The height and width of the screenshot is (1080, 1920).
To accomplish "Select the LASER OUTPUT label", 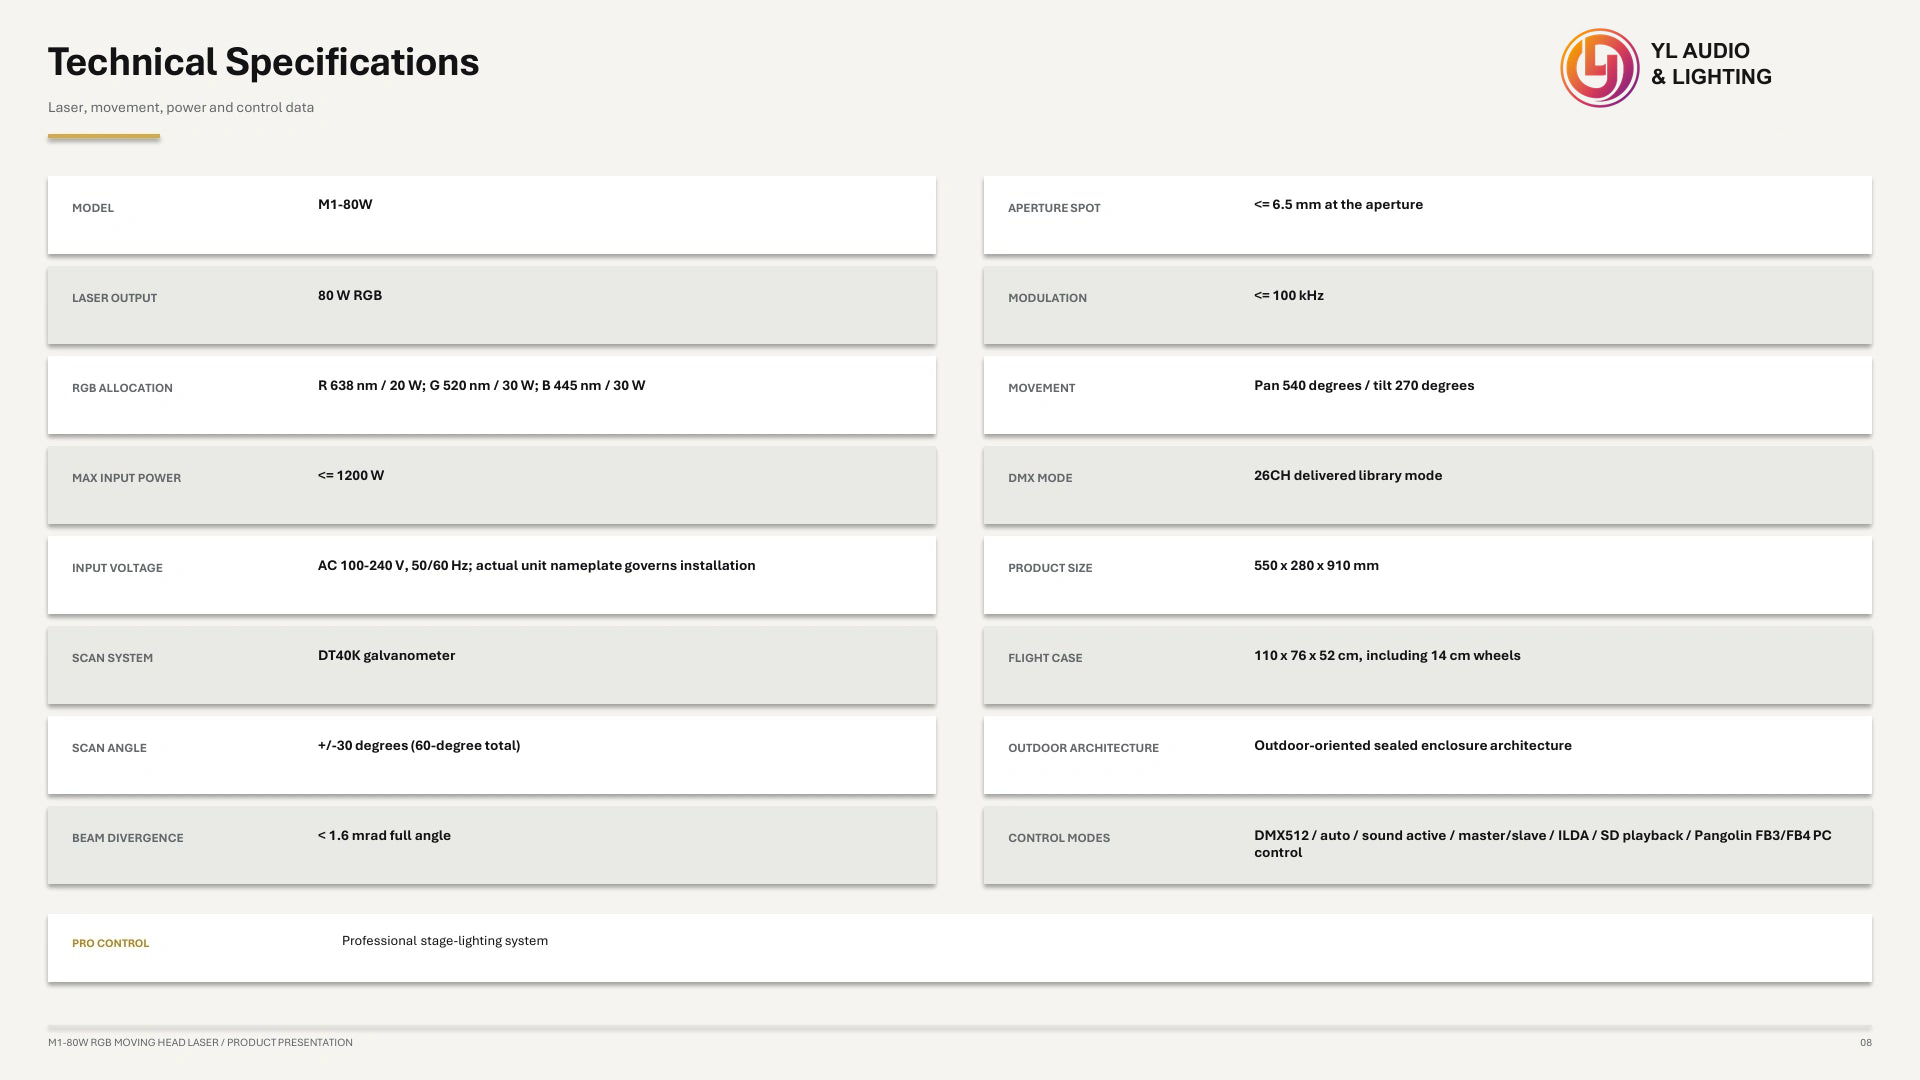I will (x=114, y=298).
